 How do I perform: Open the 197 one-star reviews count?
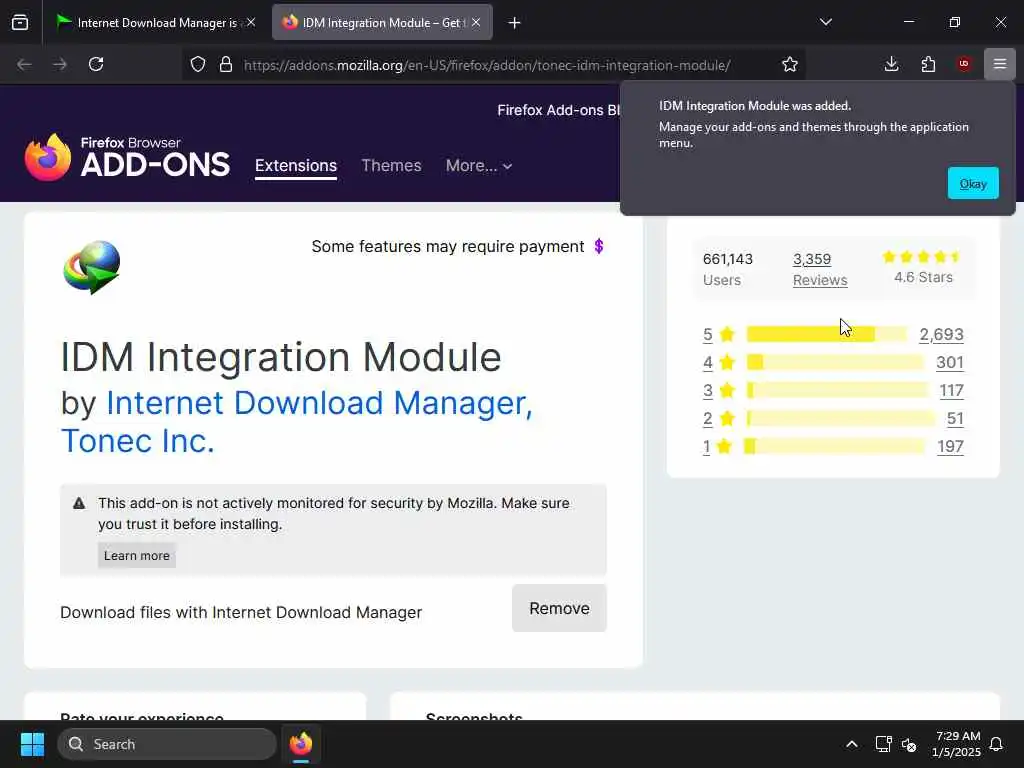pos(950,447)
